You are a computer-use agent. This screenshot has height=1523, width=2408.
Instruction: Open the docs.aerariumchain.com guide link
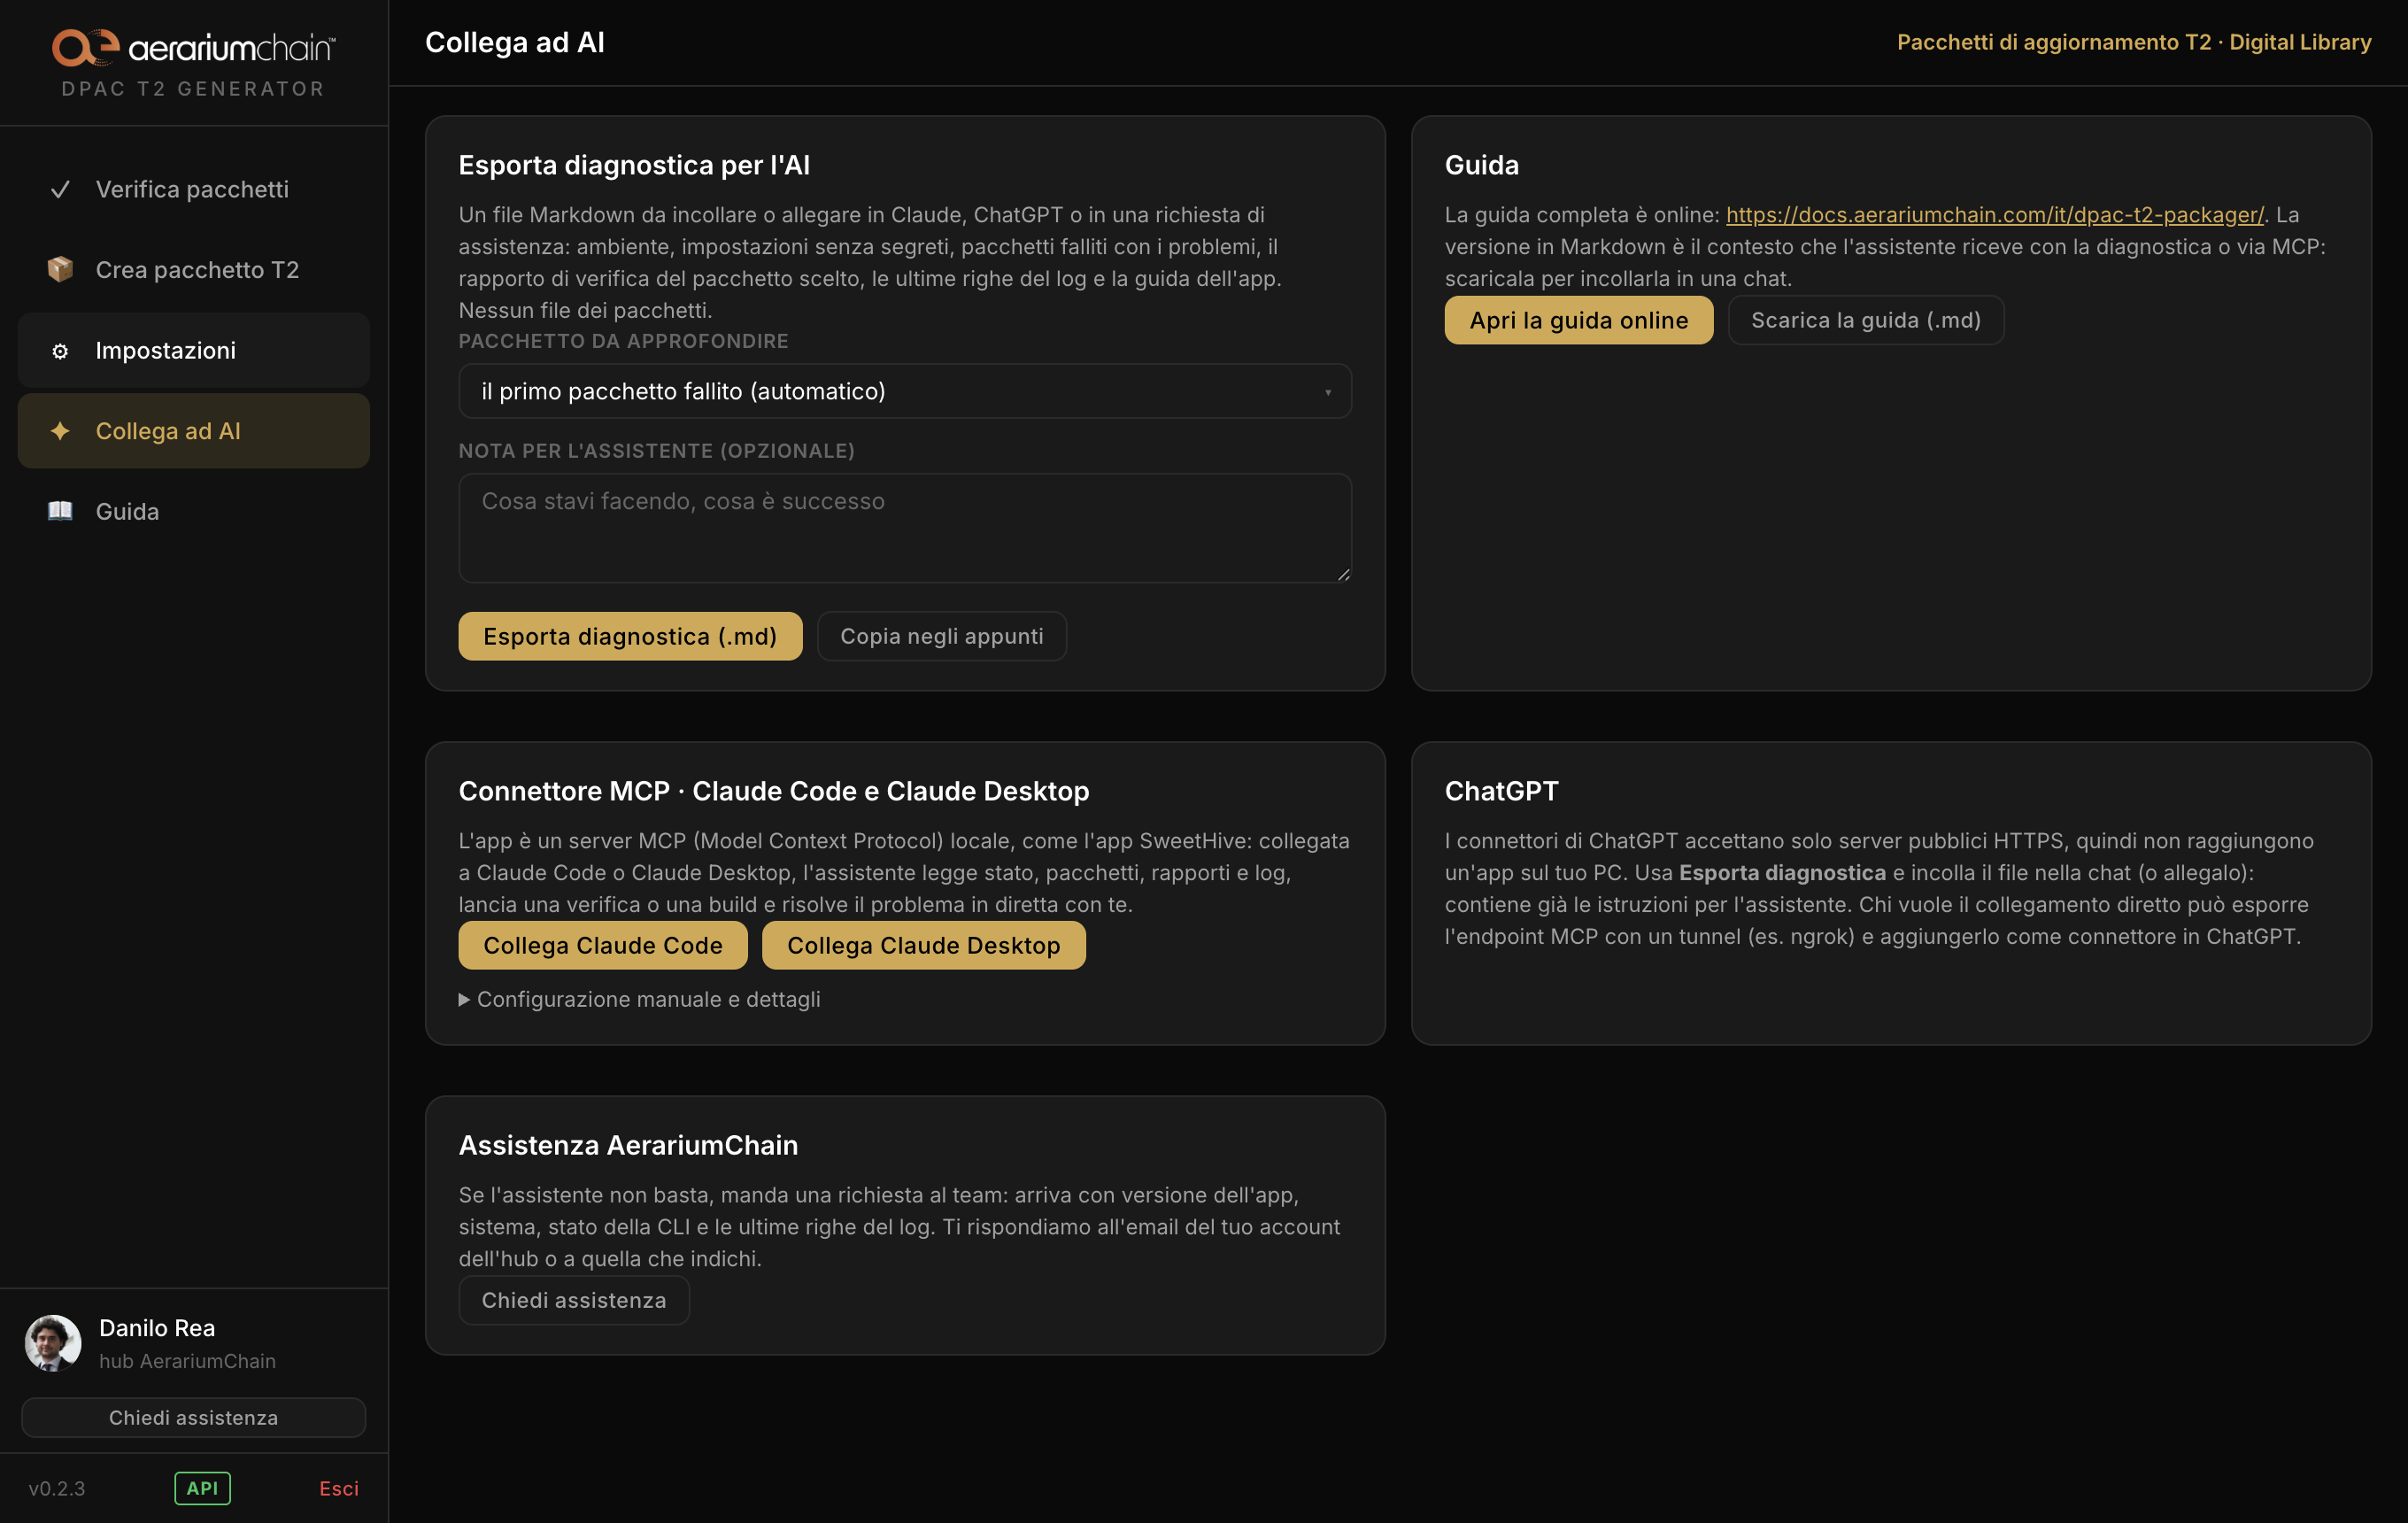click(1995, 215)
